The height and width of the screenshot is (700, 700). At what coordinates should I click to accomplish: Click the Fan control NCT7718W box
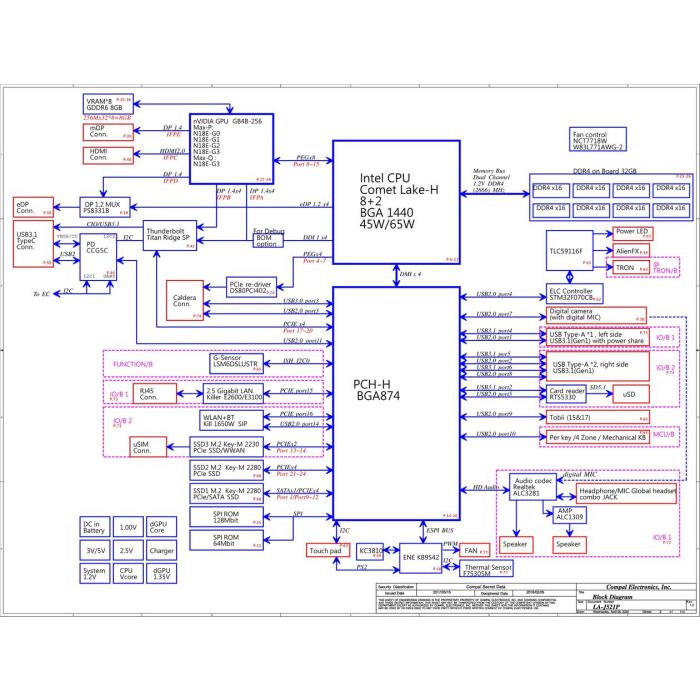598,139
